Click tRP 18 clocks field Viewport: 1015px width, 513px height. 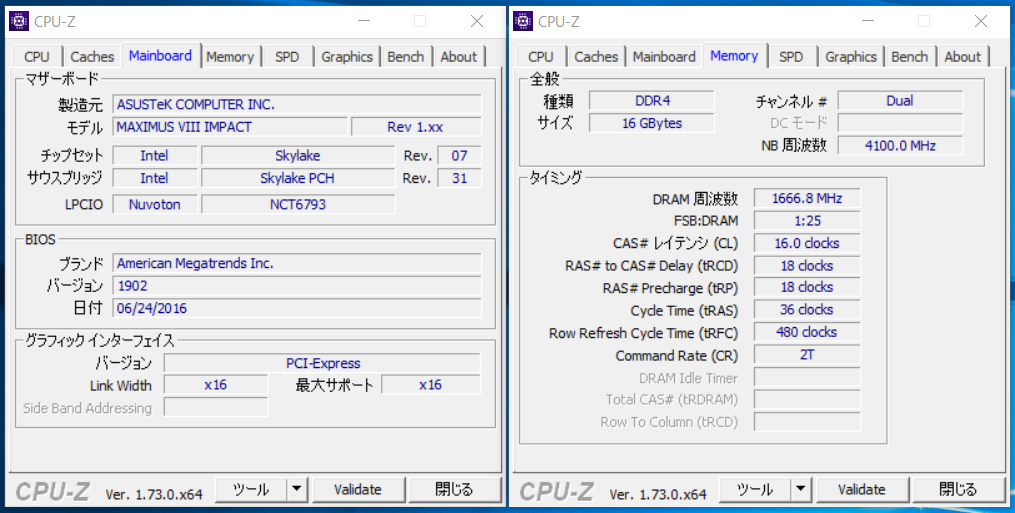[x=807, y=288]
